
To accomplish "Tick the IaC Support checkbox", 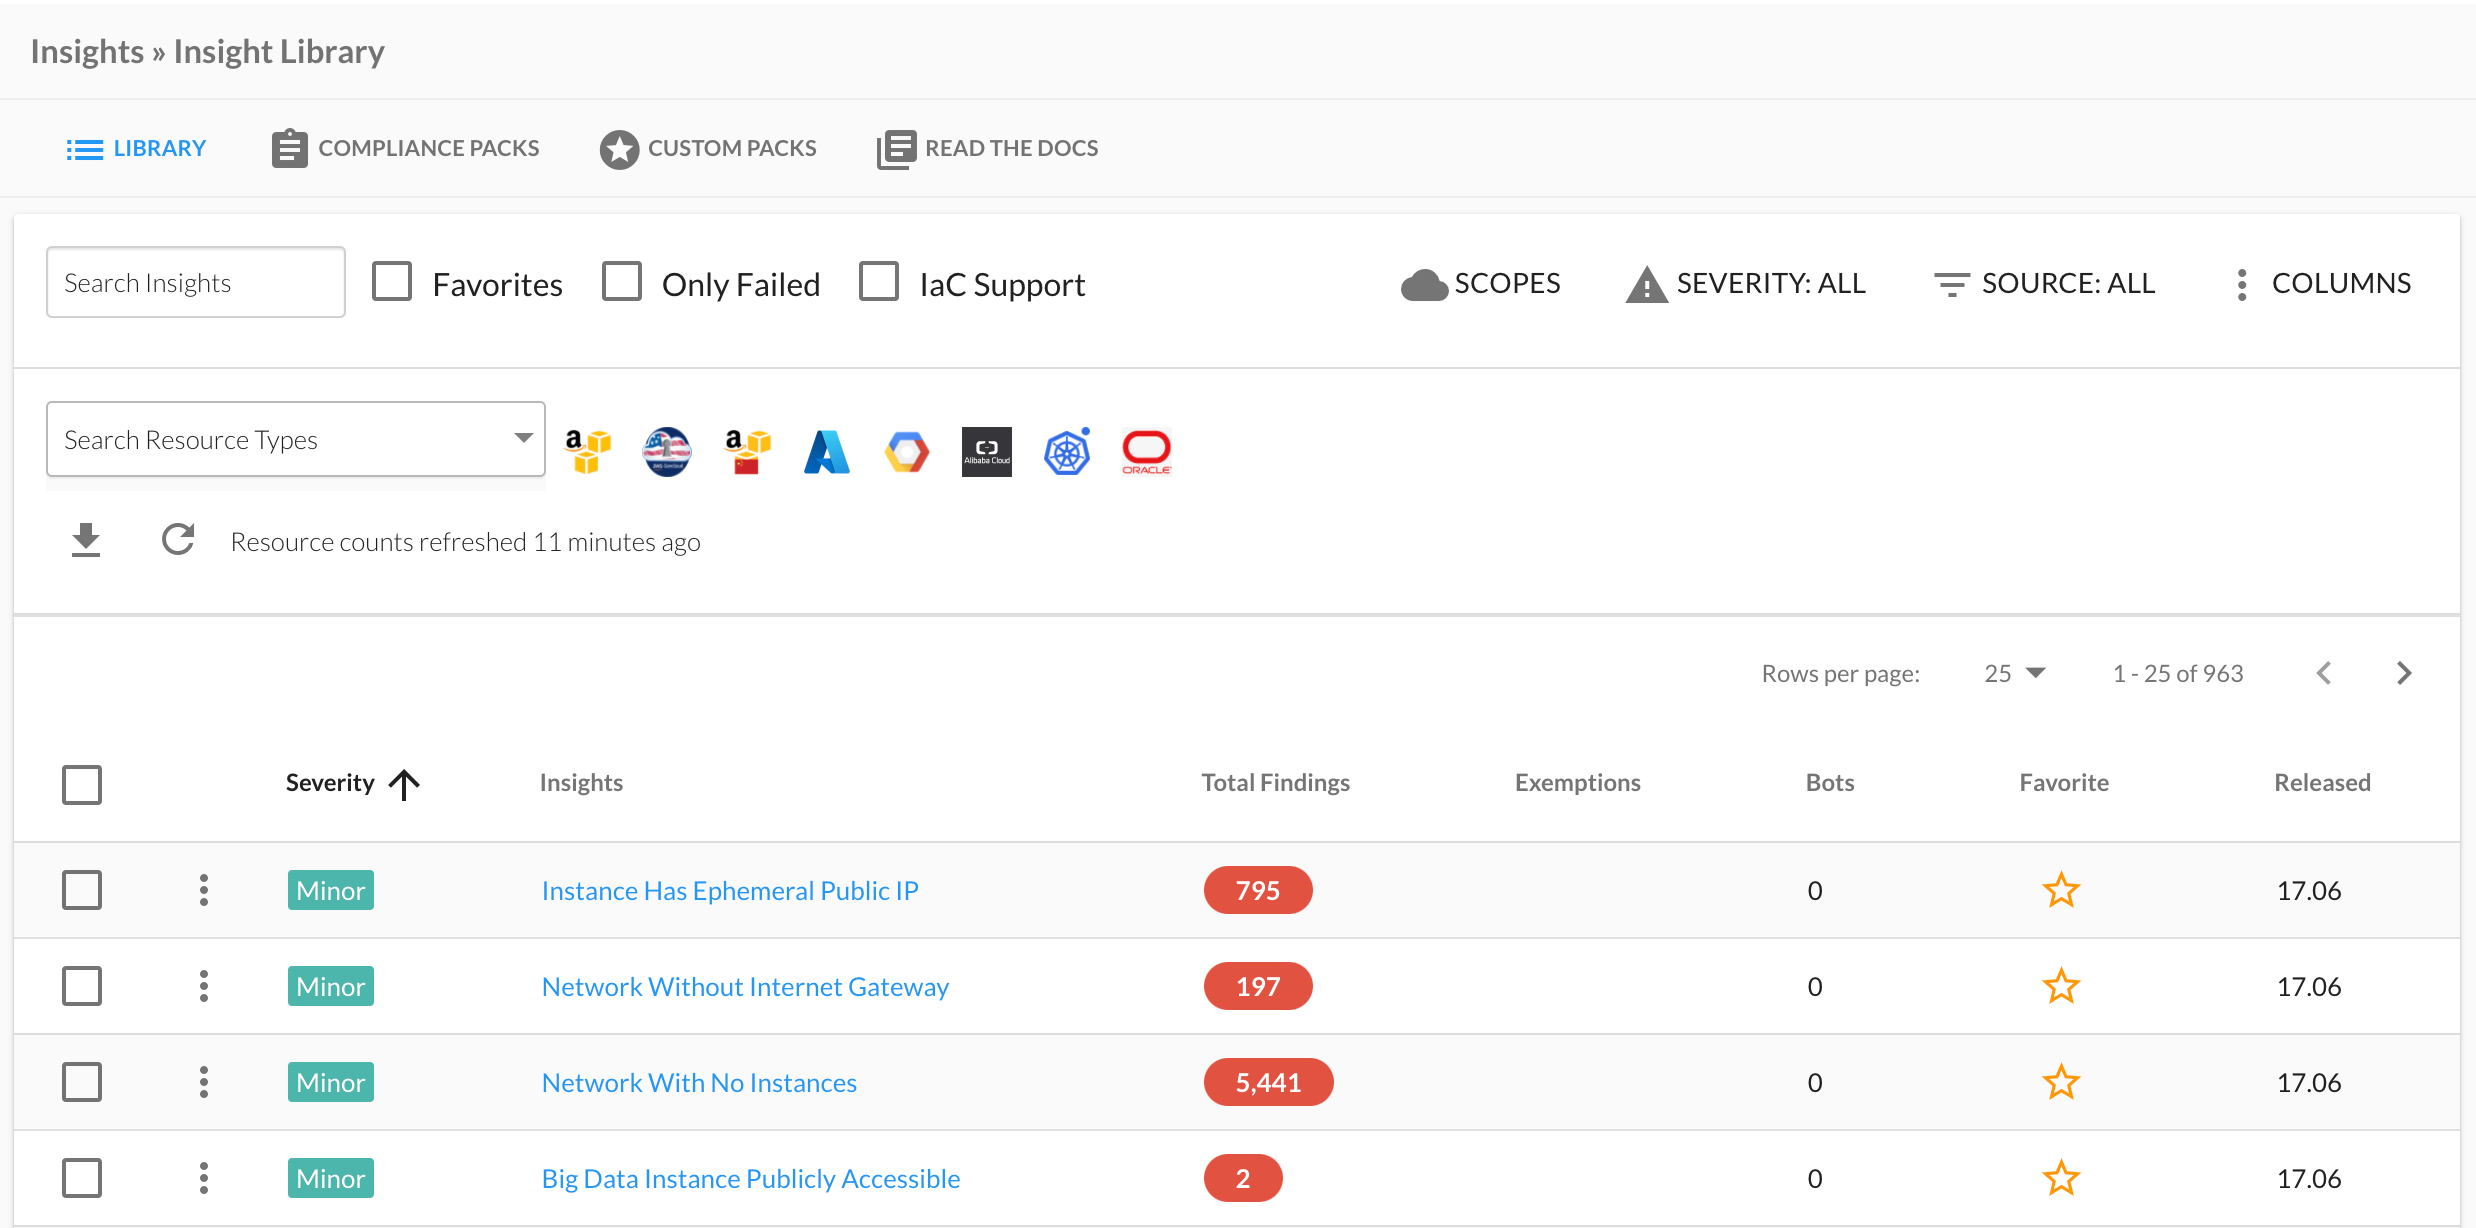I will pos(879,282).
